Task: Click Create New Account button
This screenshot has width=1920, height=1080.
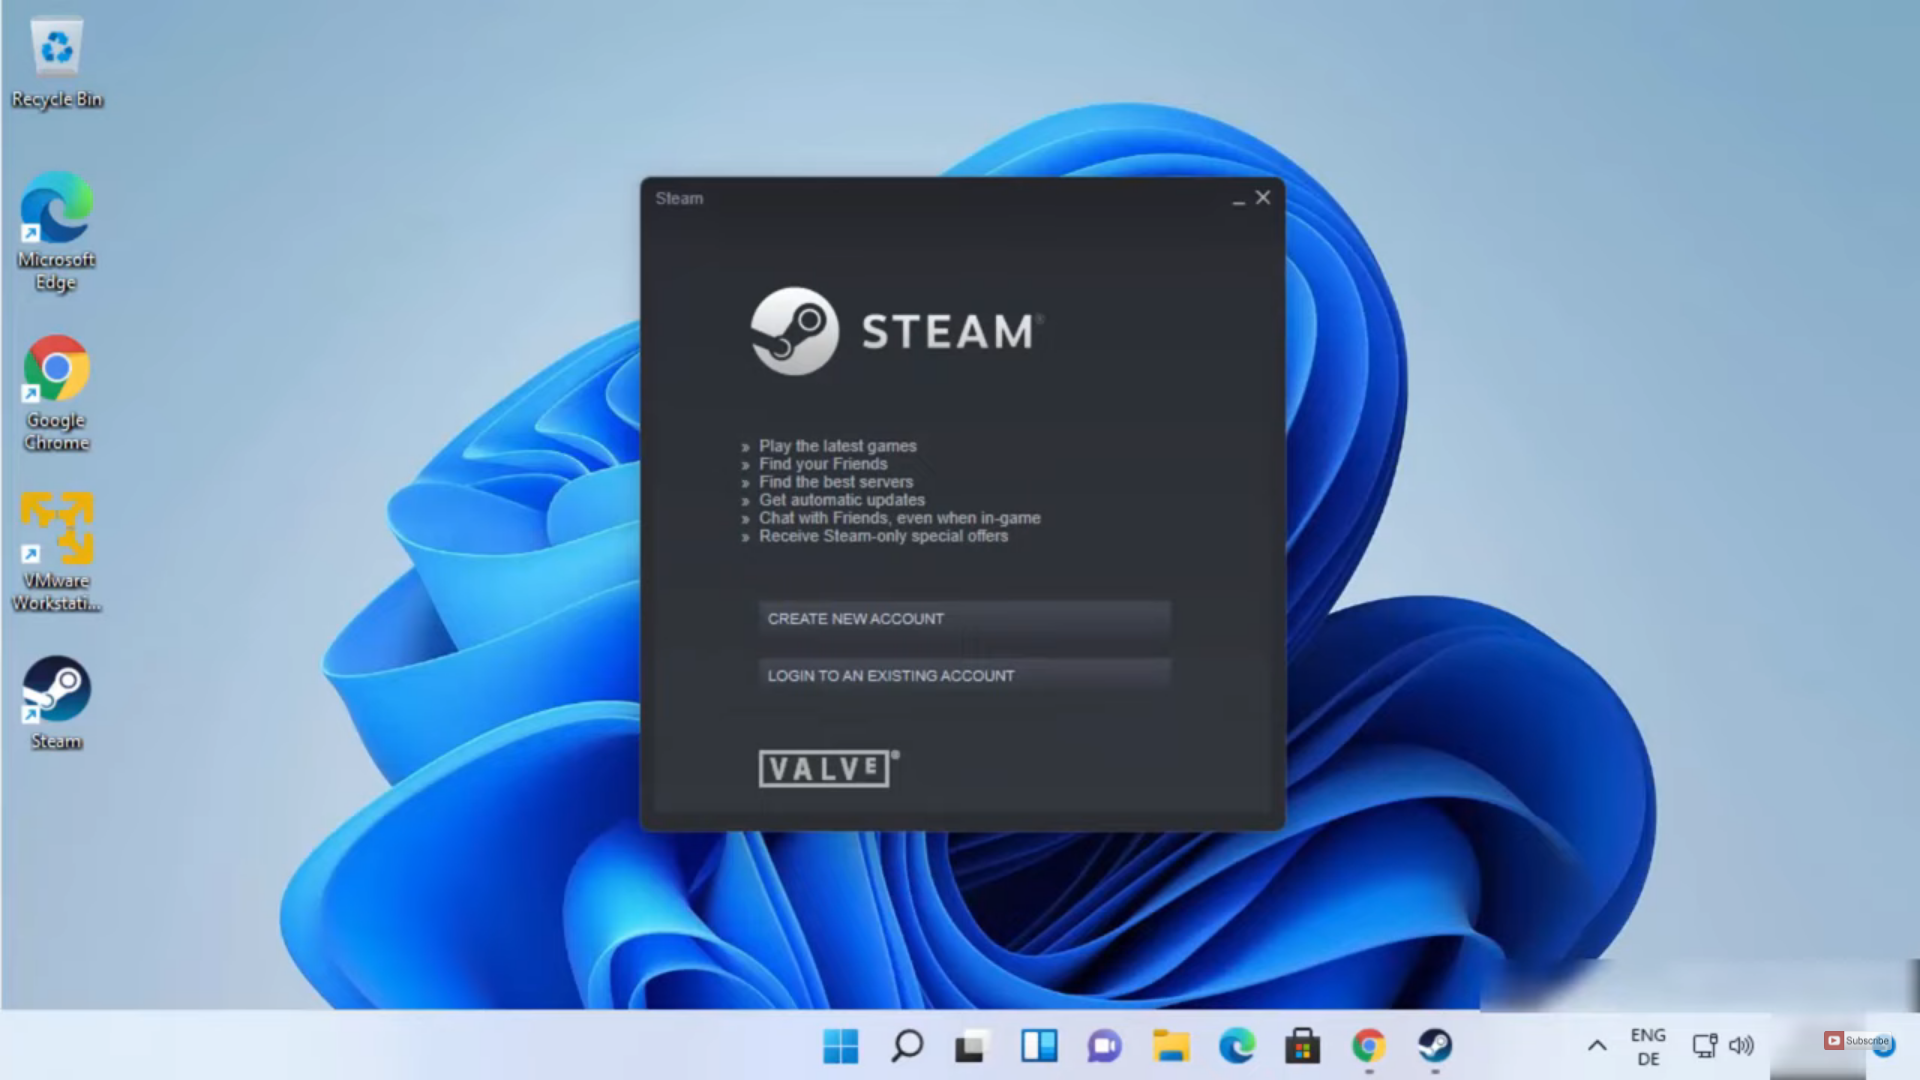Action: [x=963, y=619]
